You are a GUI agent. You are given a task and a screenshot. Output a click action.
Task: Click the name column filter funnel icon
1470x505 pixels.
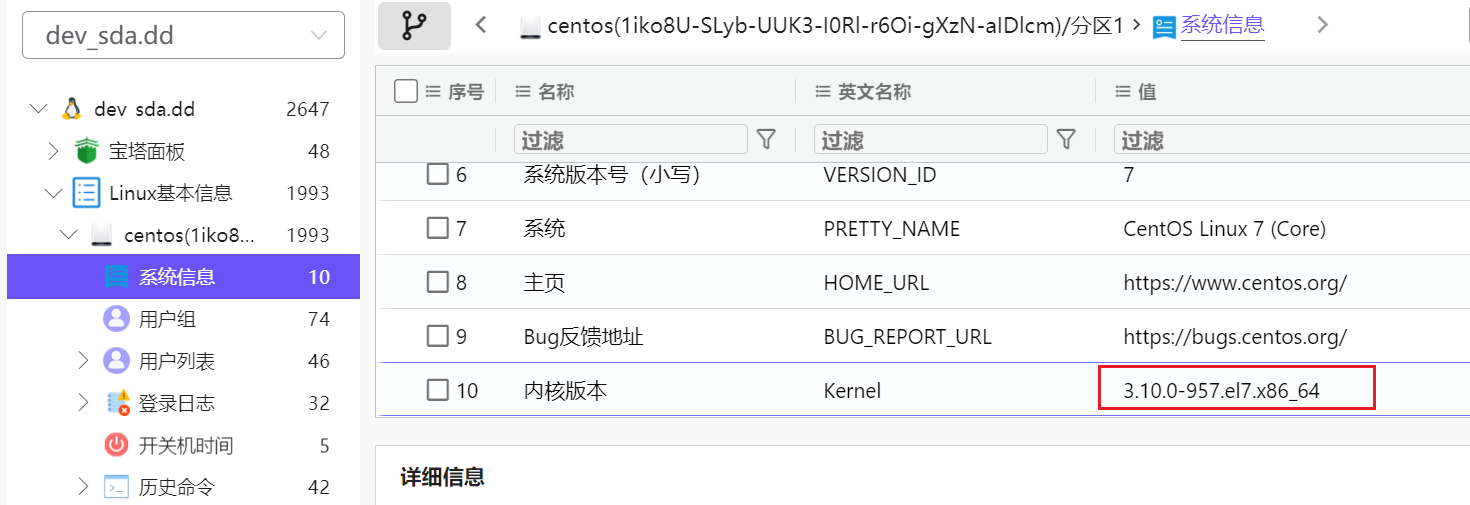[x=766, y=140]
